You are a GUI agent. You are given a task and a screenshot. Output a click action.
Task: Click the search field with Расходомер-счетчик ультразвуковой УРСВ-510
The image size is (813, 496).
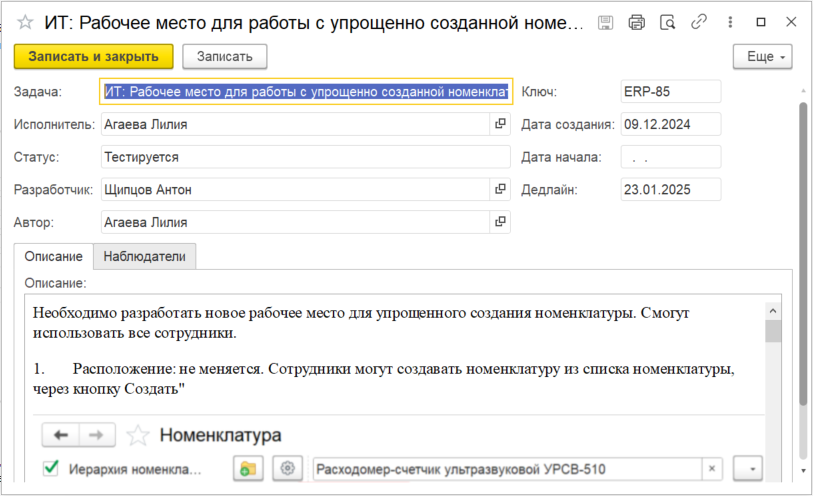coord(508,469)
